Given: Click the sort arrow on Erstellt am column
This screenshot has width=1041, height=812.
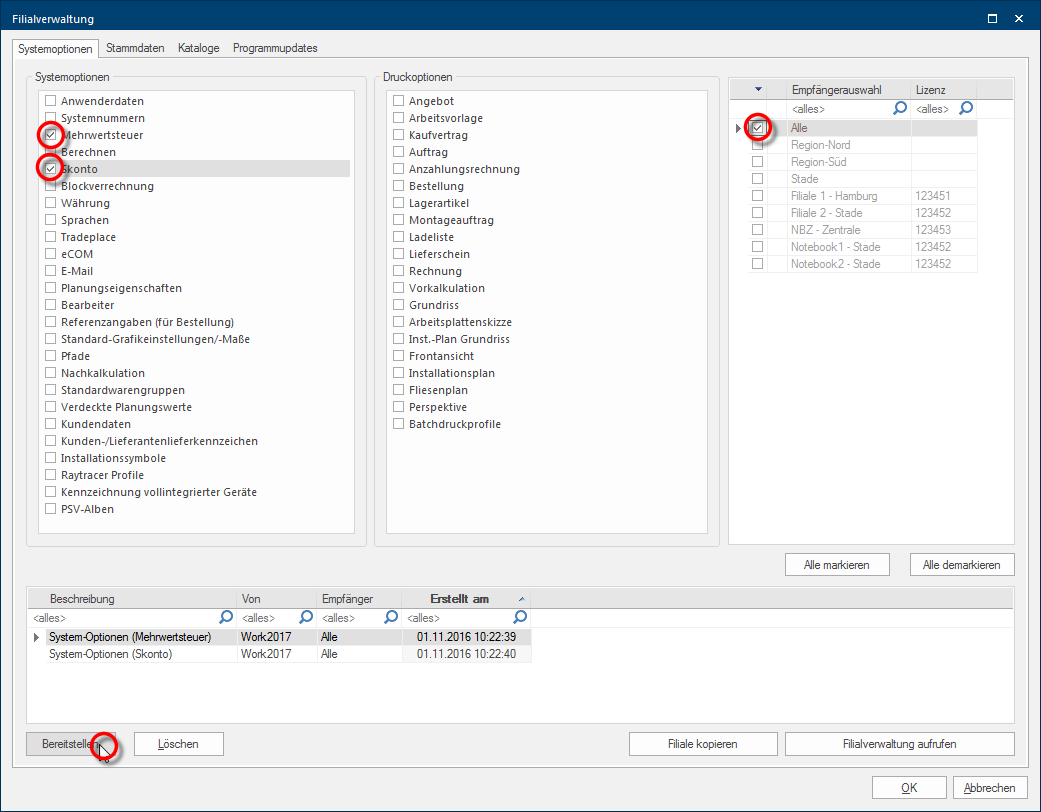Looking at the screenshot, I should point(521,599).
